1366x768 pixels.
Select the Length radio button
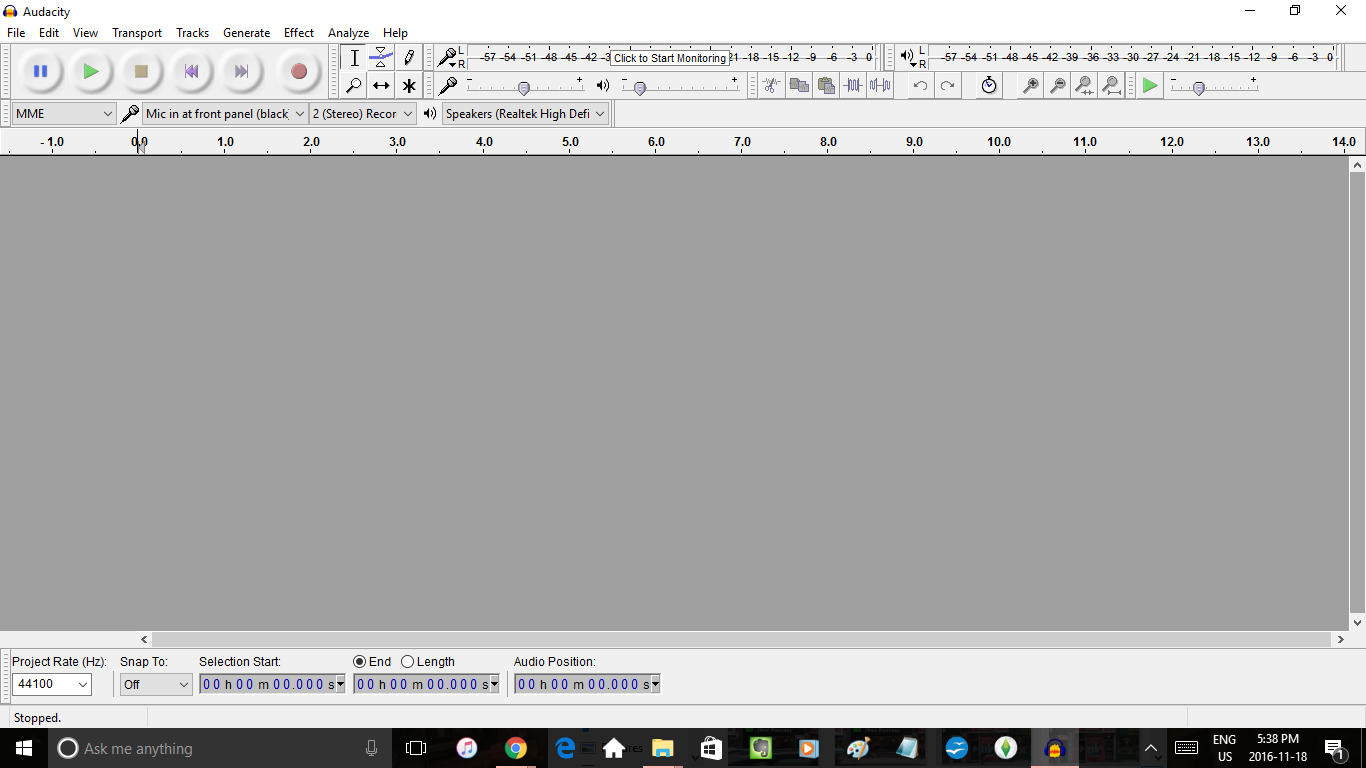coord(407,662)
